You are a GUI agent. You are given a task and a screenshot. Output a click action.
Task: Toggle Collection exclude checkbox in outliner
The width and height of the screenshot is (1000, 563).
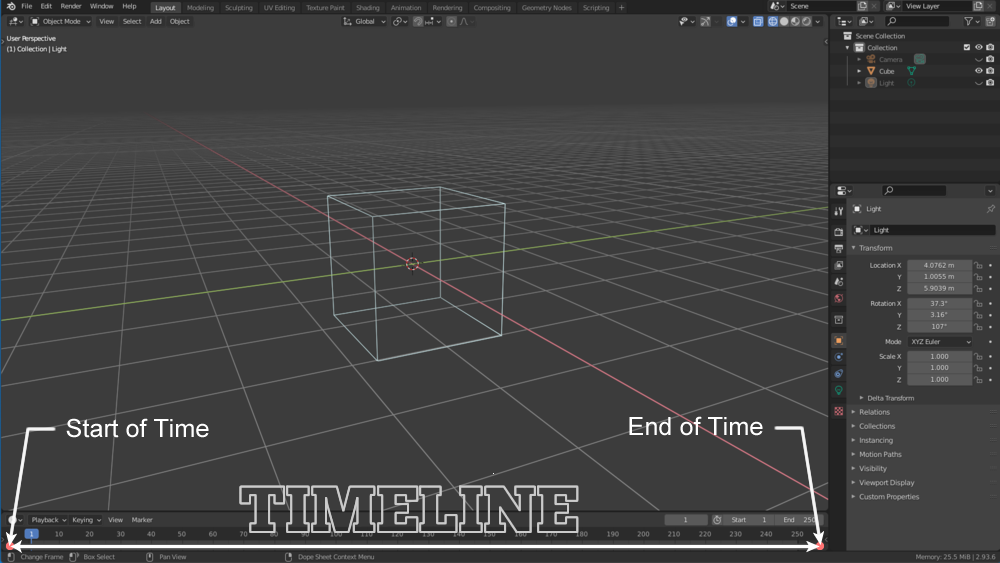(x=967, y=48)
